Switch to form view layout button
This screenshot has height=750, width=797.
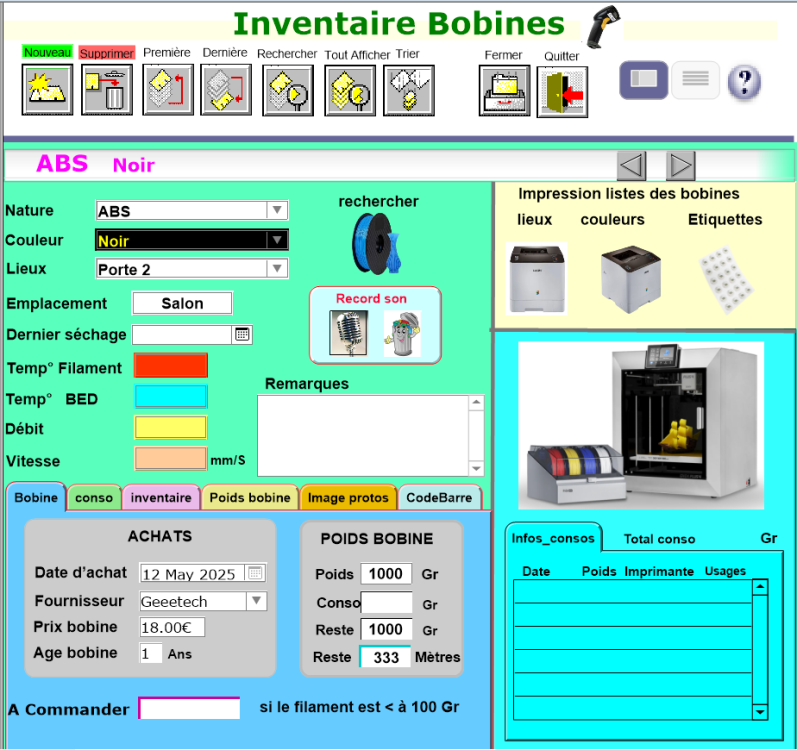(643, 80)
